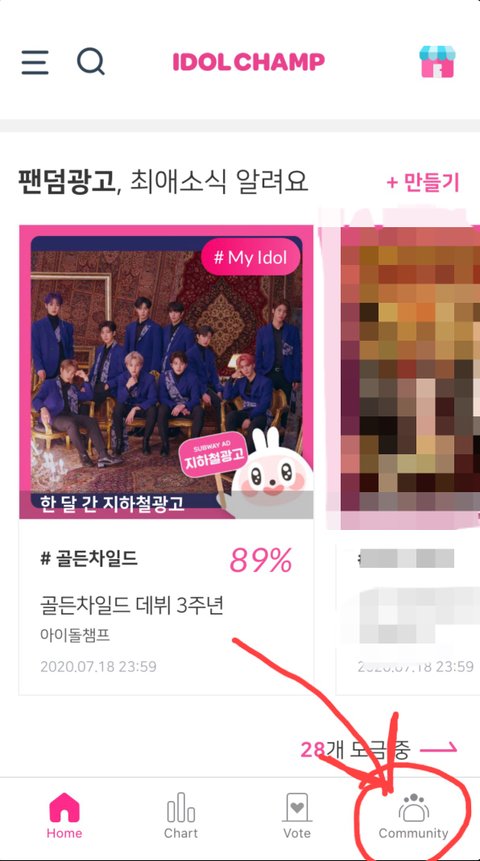Tap the search magnifier icon
The width and height of the screenshot is (480, 861).
tap(91, 62)
